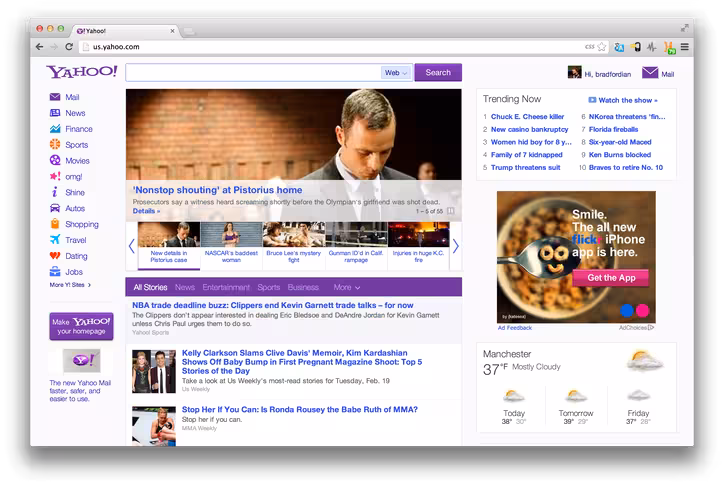This screenshot has height=488, width=724.
Task: Click the Get the App button
Action: 611,278
